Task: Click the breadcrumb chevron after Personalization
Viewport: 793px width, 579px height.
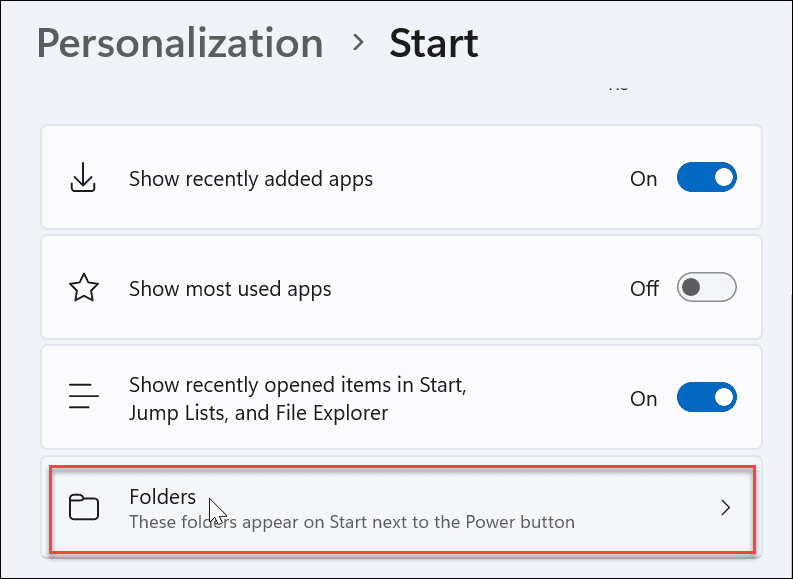Action: (356, 44)
